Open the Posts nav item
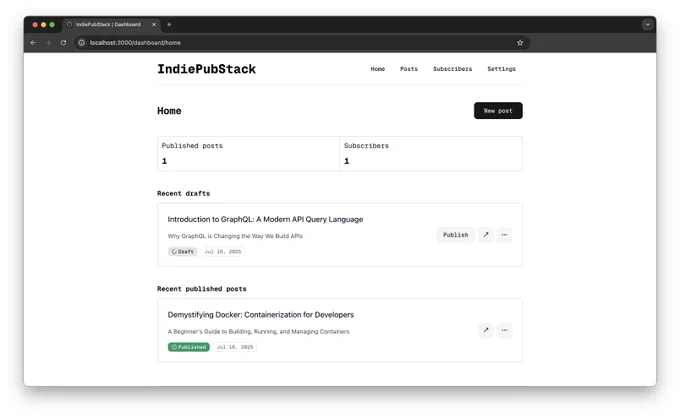Viewport: 680px width, 418px height. [409, 69]
